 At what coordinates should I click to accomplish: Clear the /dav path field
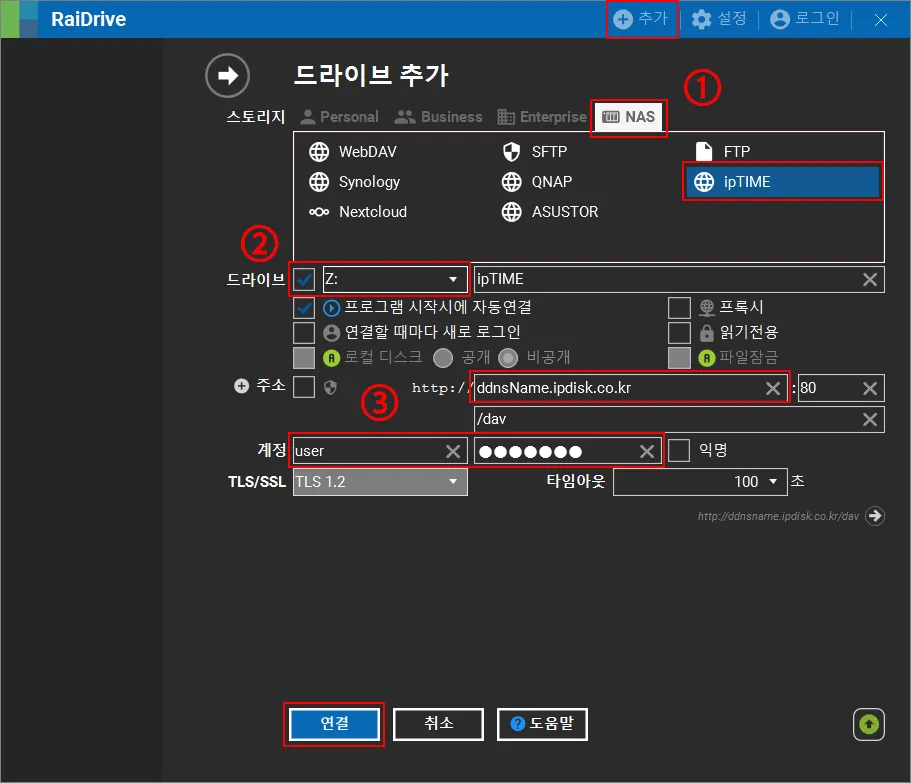[870, 419]
